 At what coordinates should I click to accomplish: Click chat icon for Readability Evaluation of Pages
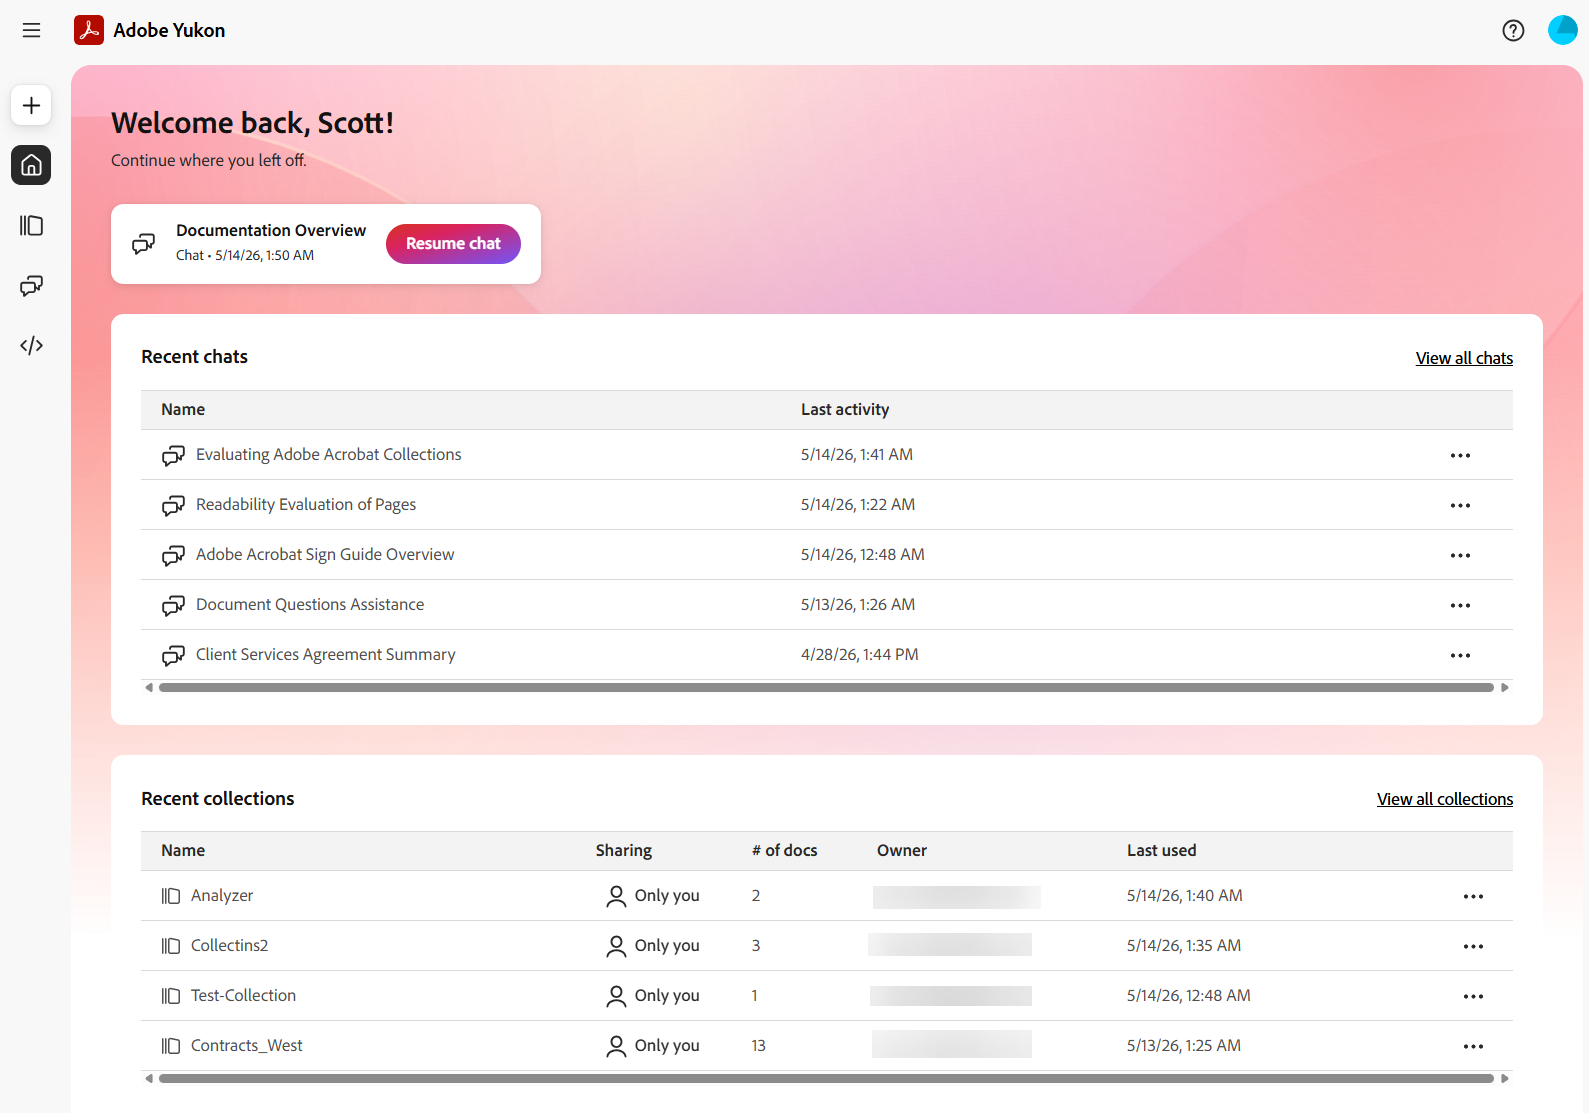173,505
